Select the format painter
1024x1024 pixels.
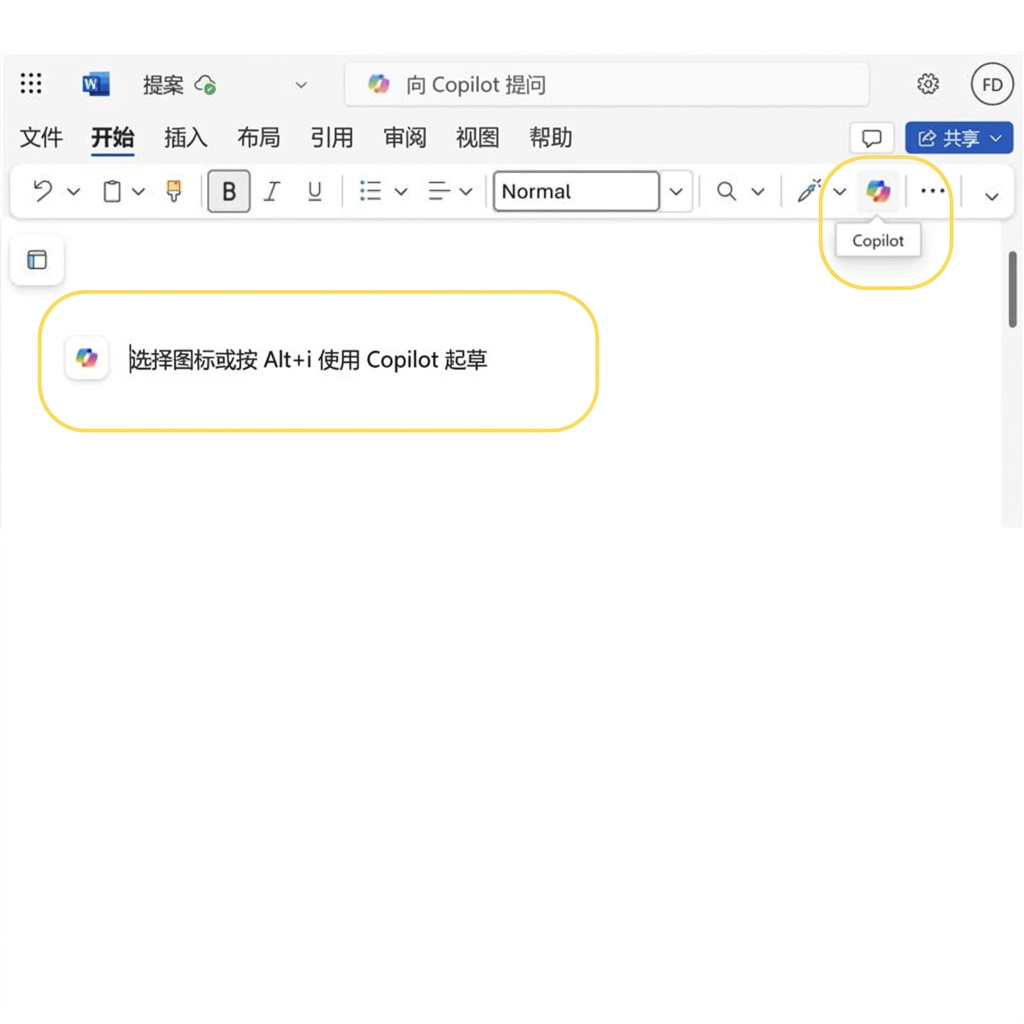tap(174, 191)
